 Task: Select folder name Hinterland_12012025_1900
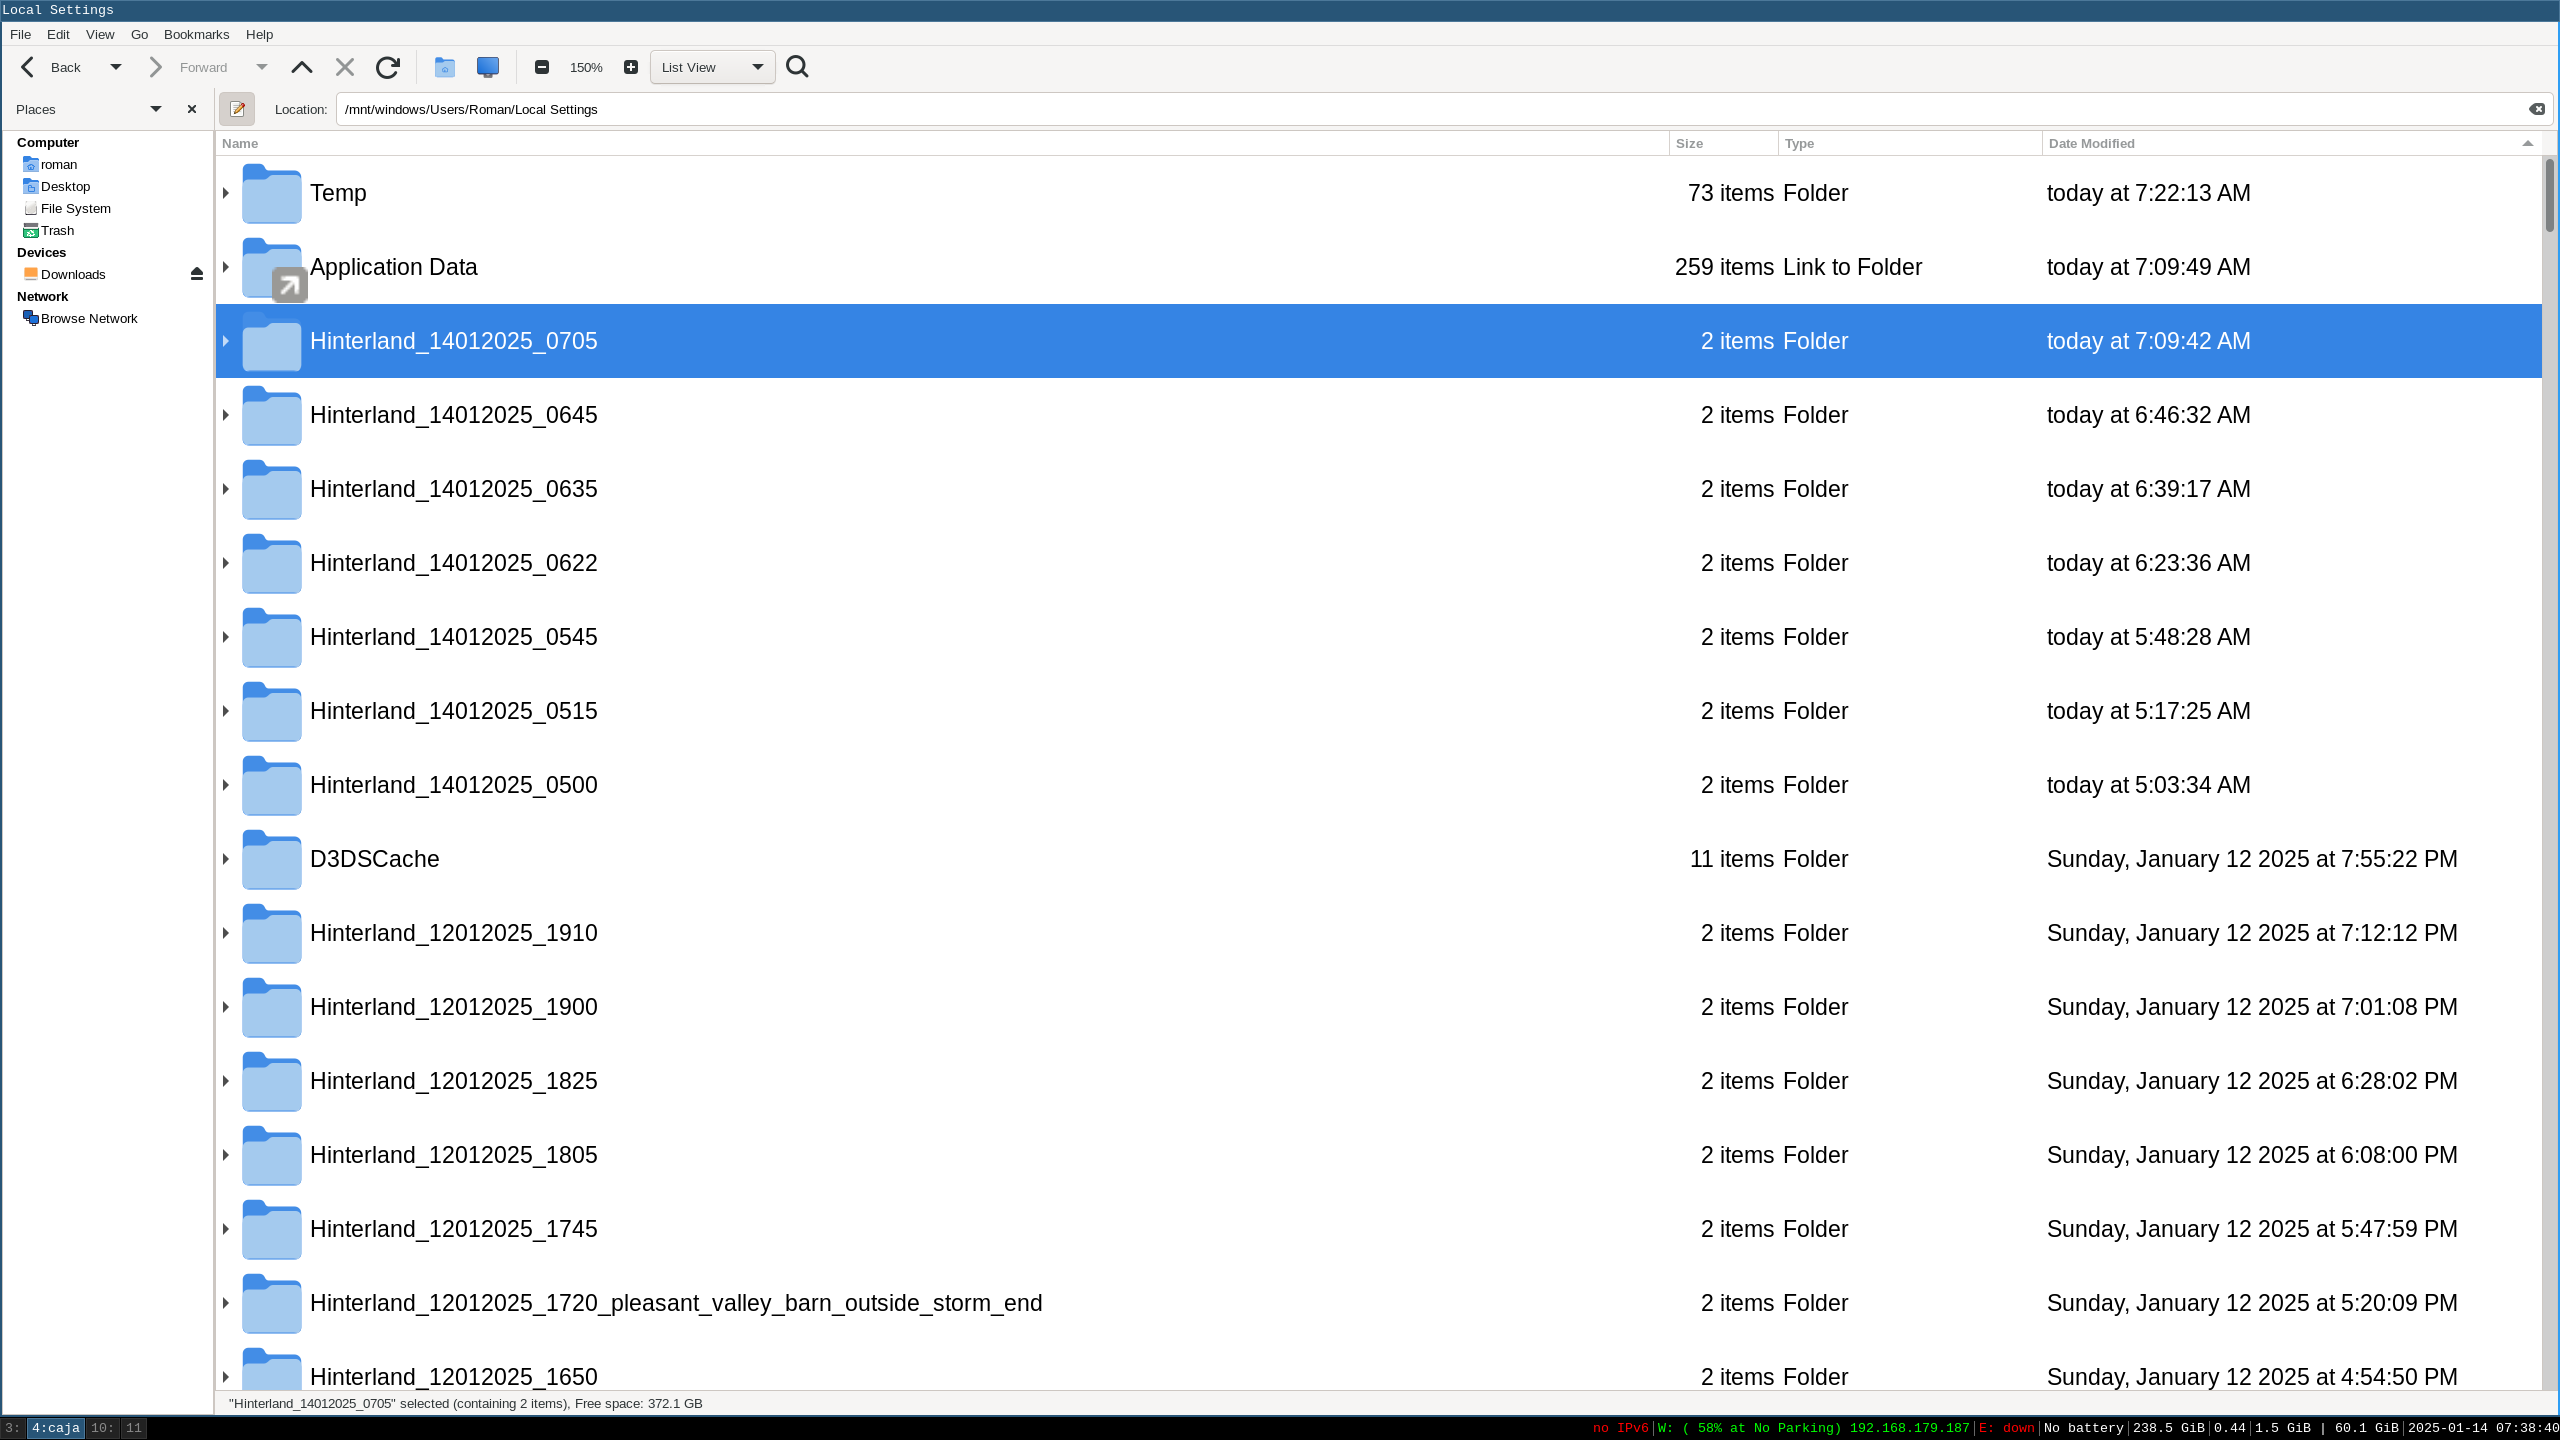point(454,1007)
